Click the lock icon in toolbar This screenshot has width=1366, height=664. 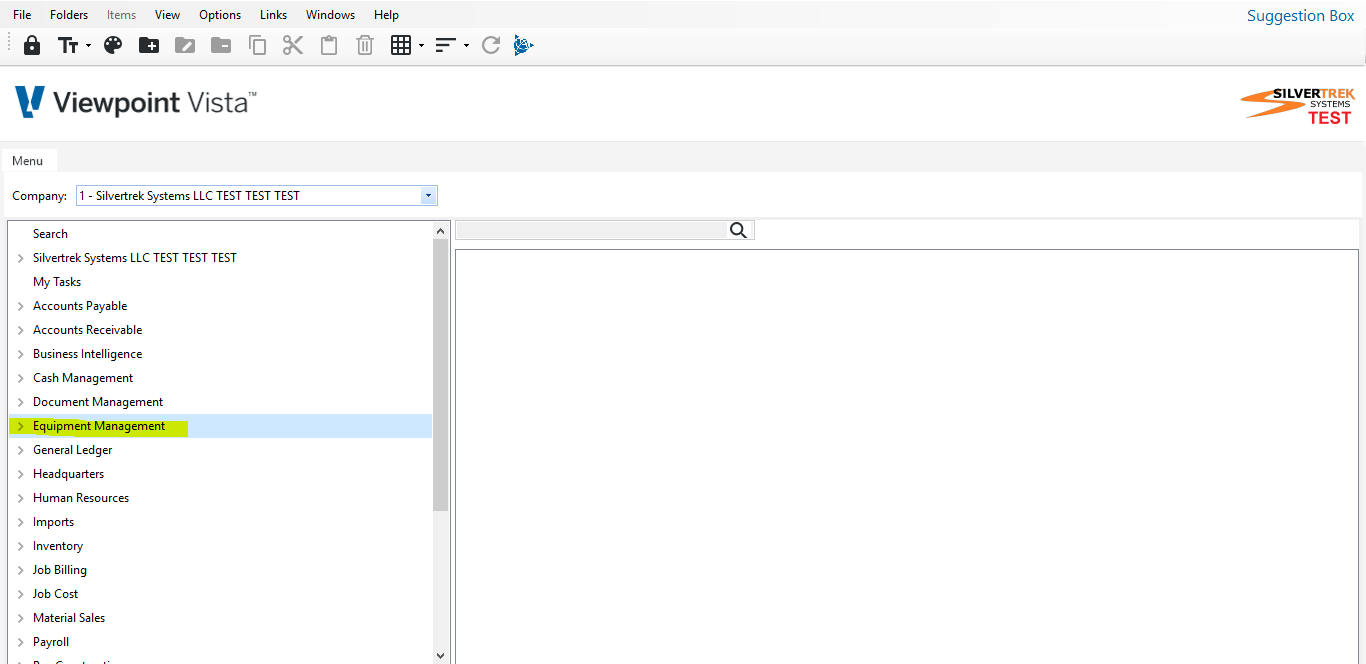[32, 45]
